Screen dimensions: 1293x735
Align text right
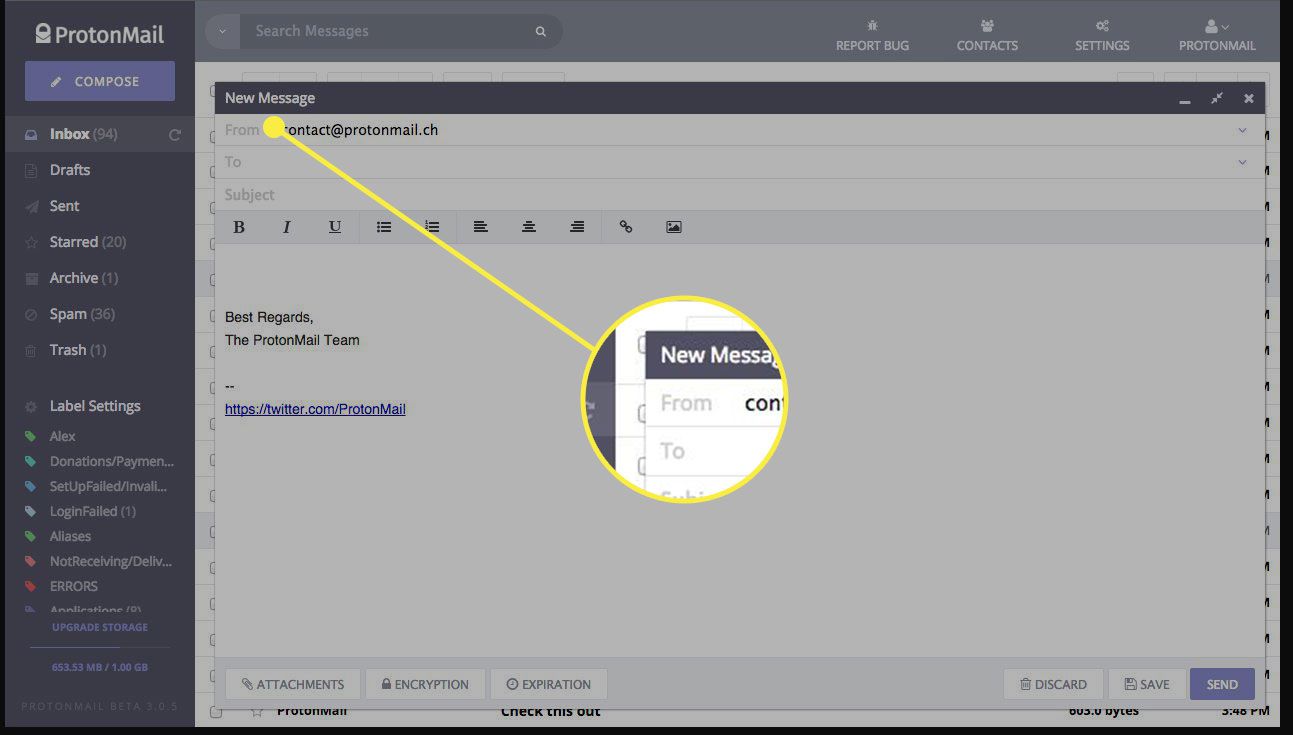[577, 227]
